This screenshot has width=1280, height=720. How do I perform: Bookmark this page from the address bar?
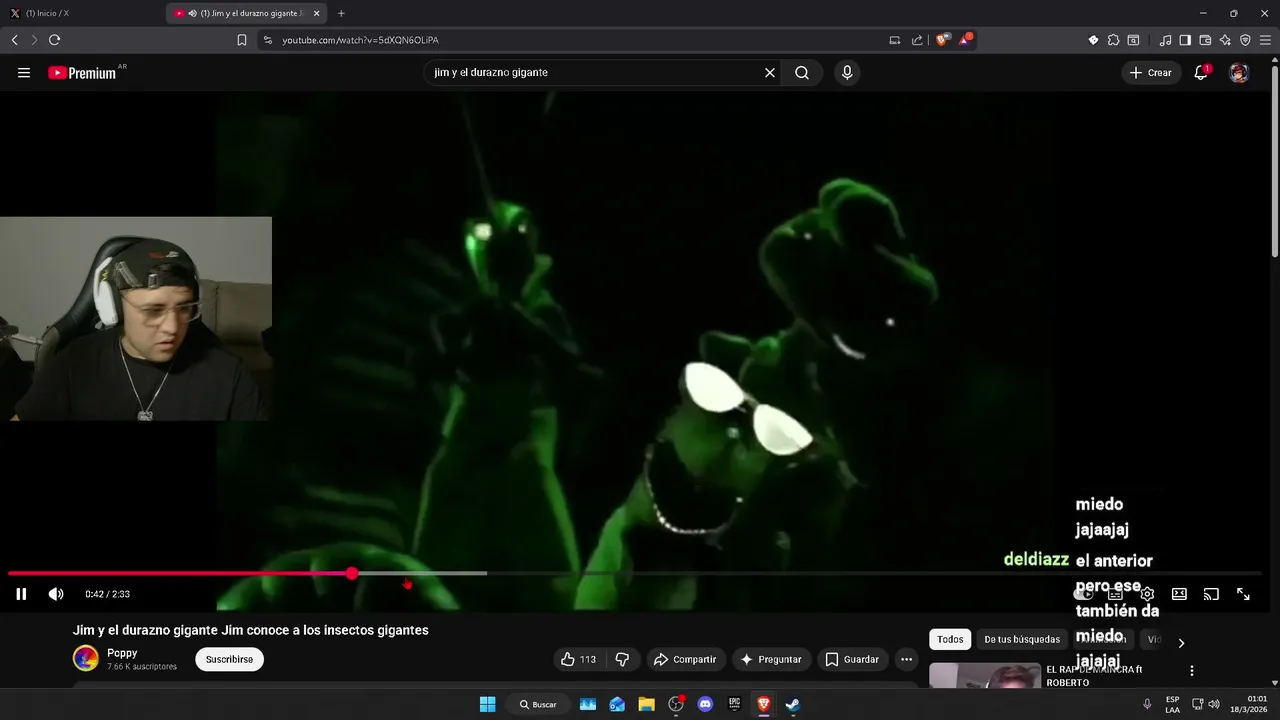click(x=242, y=40)
